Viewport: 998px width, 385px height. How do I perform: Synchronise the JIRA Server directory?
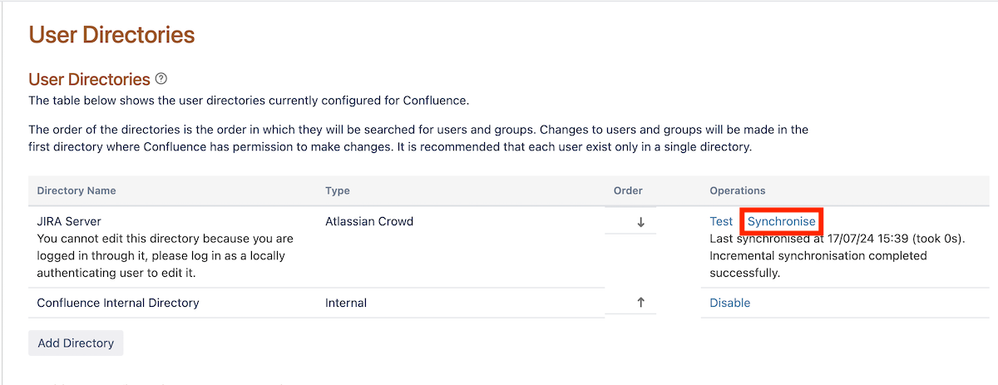[x=781, y=221]
